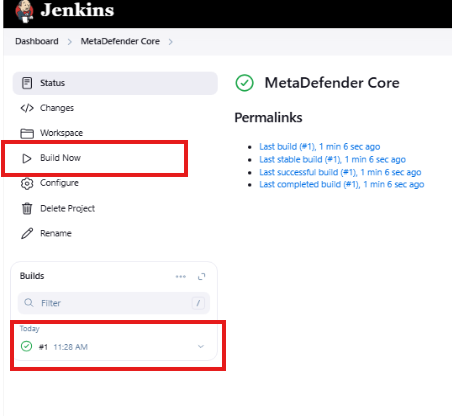Click the Delete Project trash icon
This screenshot has height=416, width=452.
(27, 209)
